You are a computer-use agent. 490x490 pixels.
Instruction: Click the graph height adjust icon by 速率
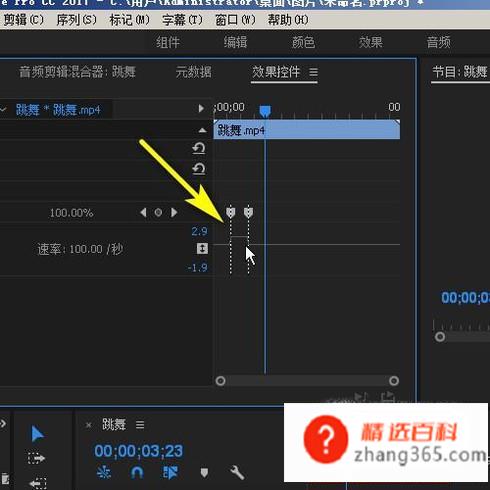tap(202, 249)
